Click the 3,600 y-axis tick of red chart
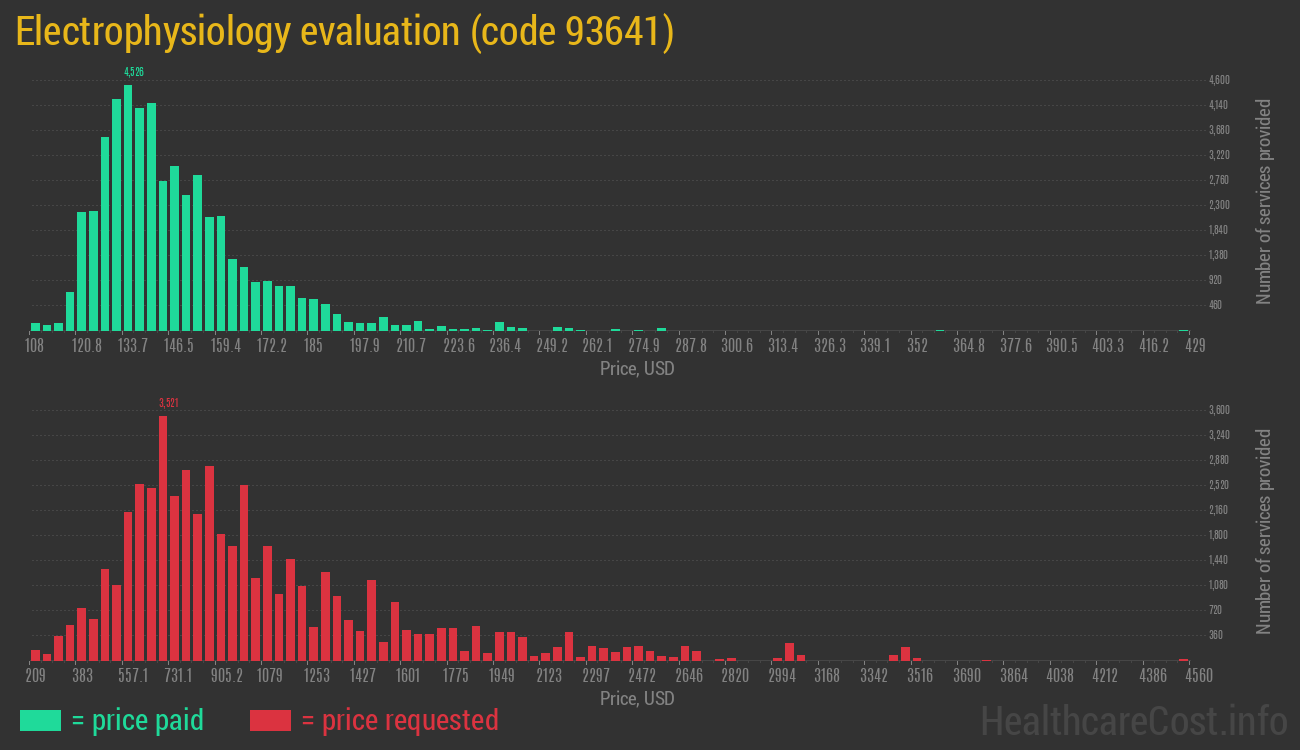The image size is (1300, 750). click(1219, 410)
